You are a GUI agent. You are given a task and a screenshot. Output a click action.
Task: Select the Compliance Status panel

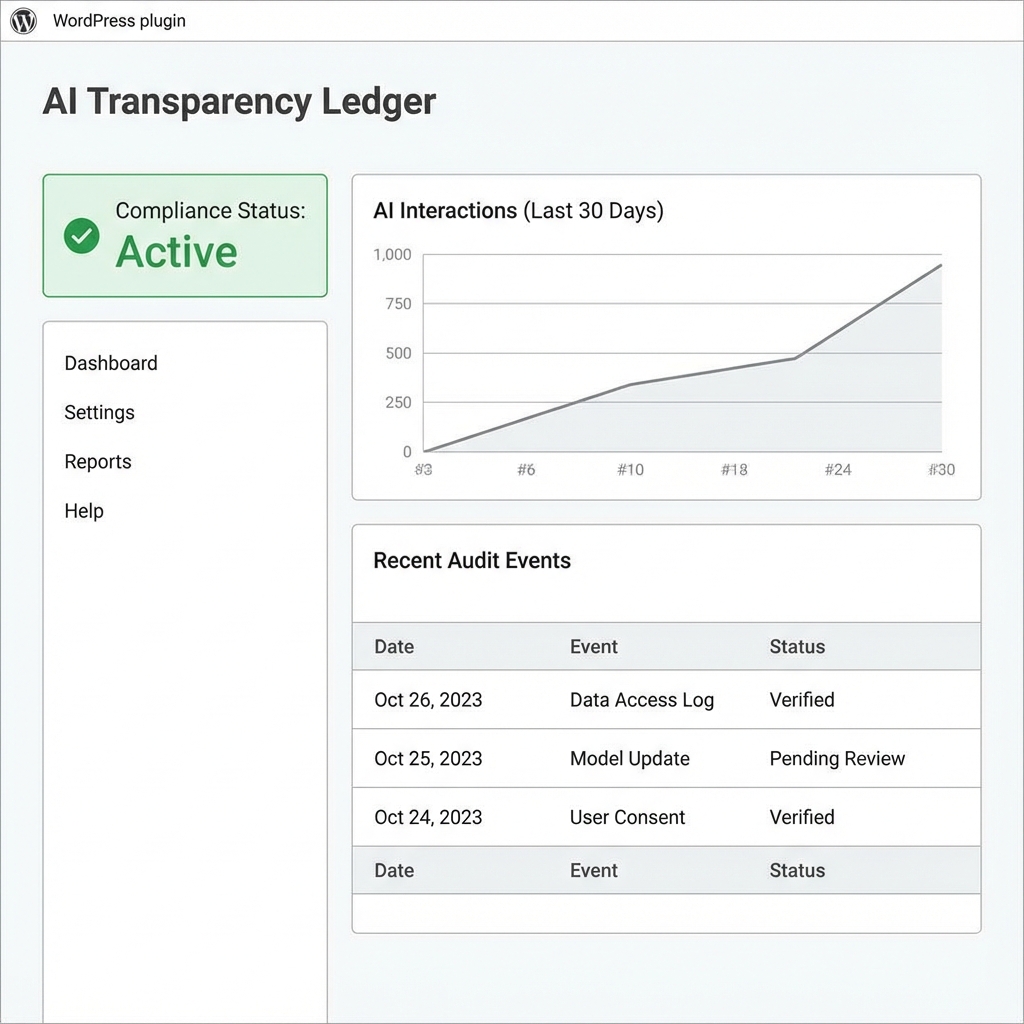185,236
